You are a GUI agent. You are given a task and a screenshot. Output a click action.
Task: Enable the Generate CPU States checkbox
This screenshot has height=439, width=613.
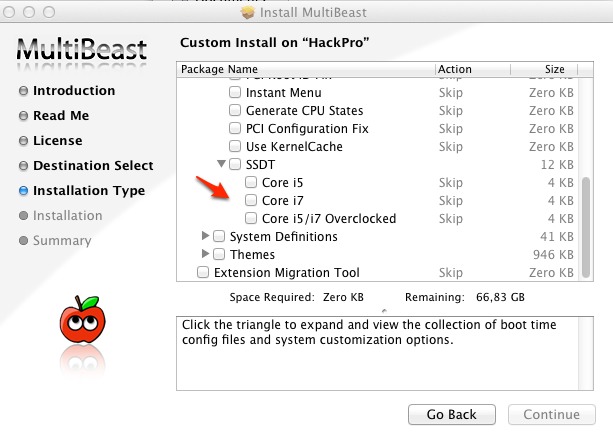pos(235,110)
